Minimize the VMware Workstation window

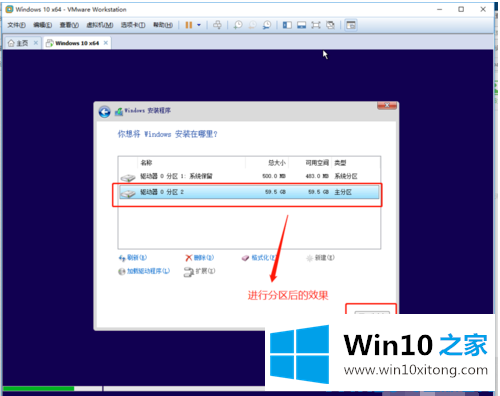tap(440, 9)
